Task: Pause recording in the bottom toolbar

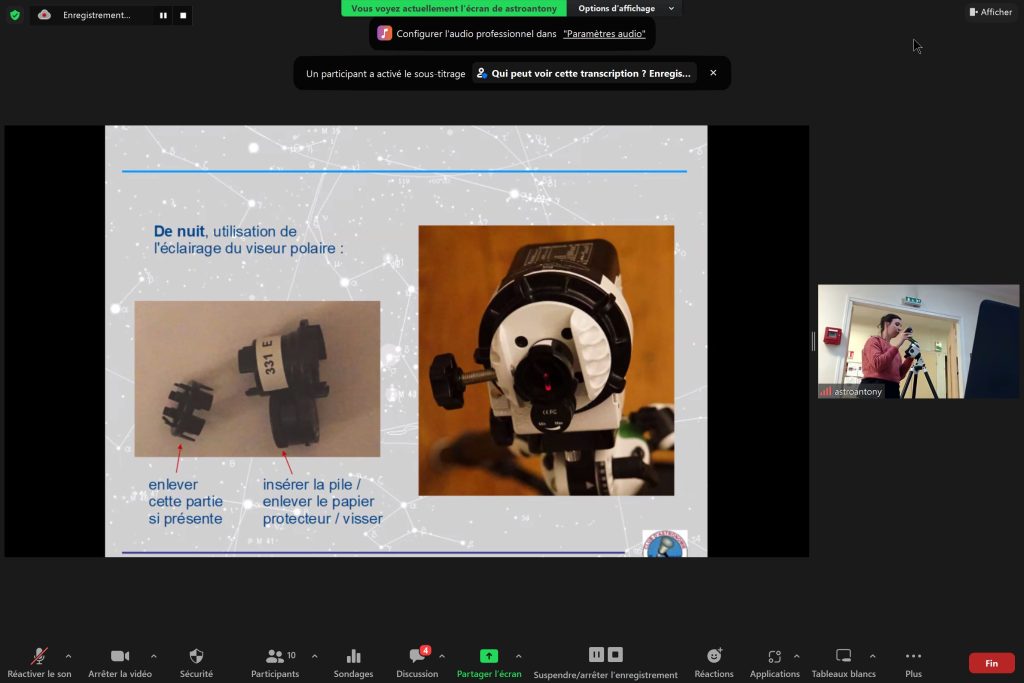Action: [596, 654]
